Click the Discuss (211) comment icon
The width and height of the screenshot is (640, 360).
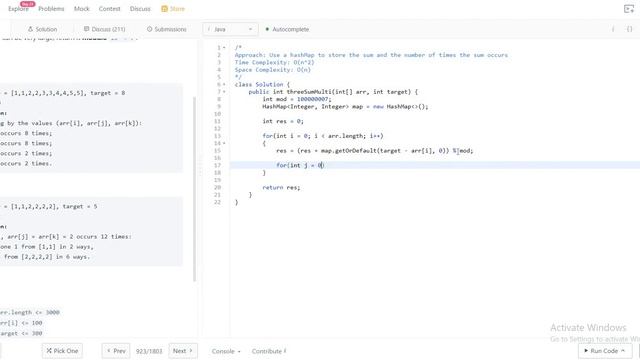pos(87,29)
